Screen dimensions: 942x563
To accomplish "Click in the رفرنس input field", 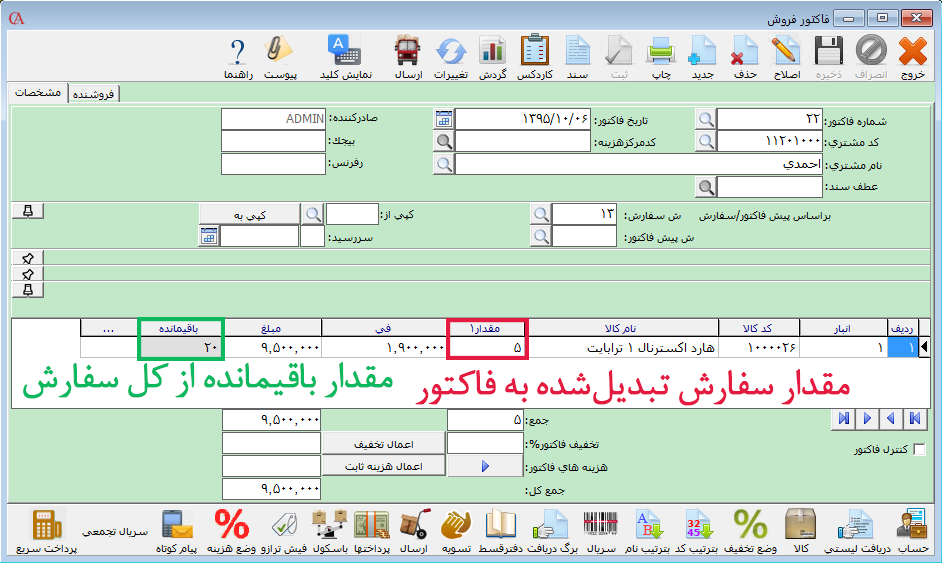I will (273, 164).
